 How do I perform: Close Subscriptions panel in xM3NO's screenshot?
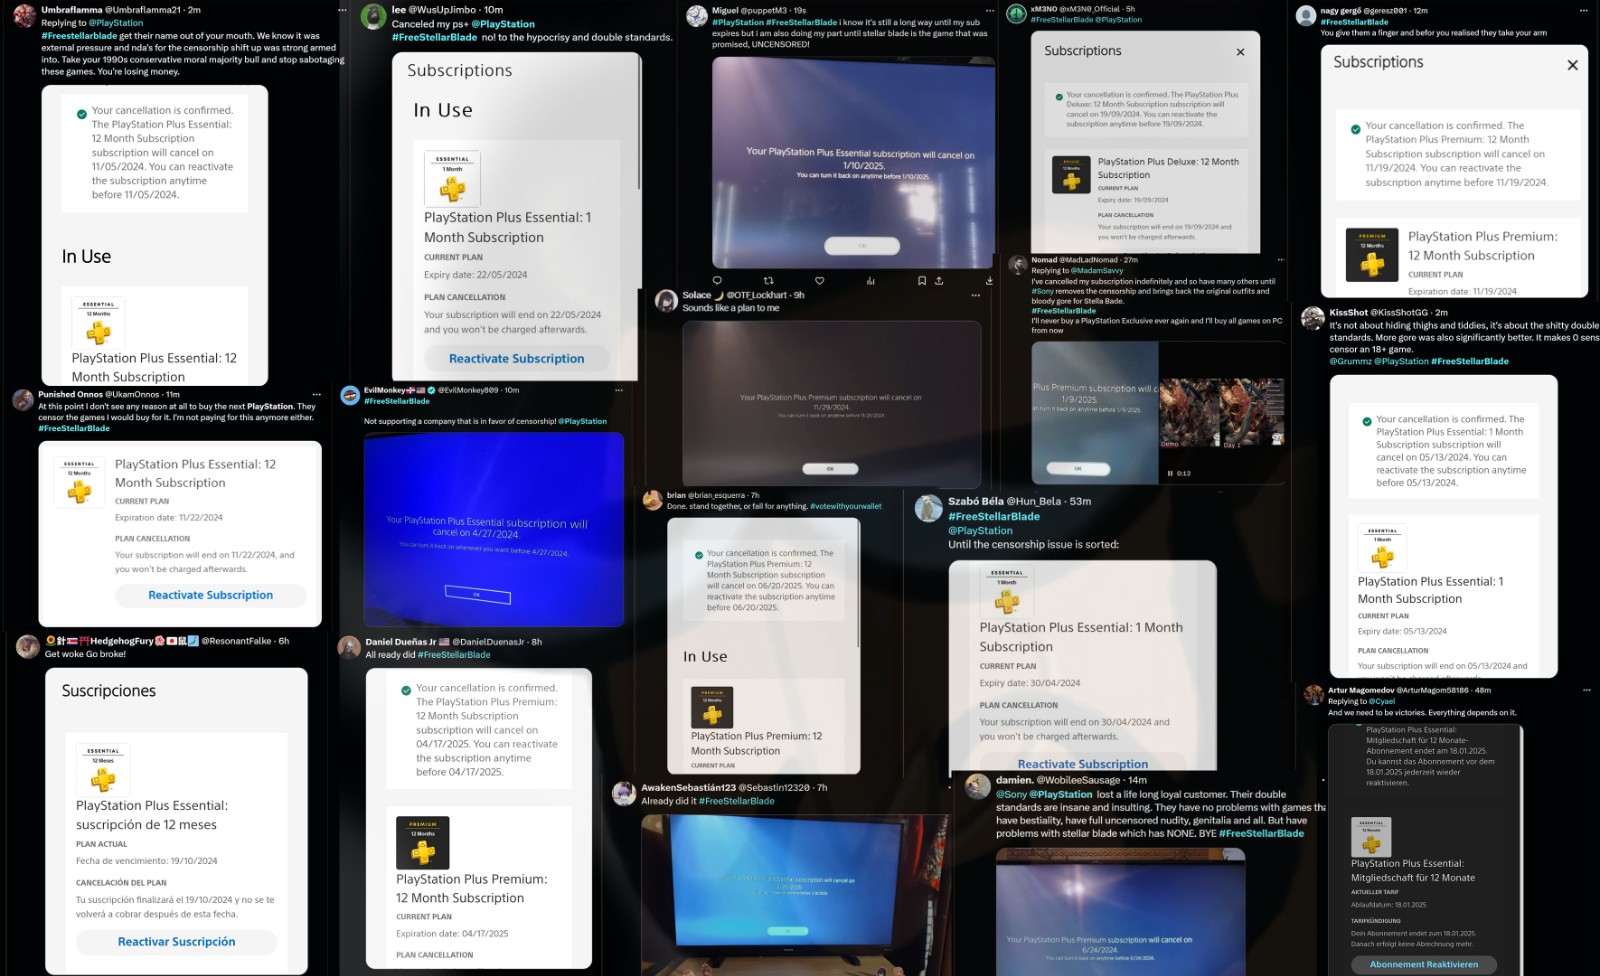pyautogui.click(x=1240, y=52)
